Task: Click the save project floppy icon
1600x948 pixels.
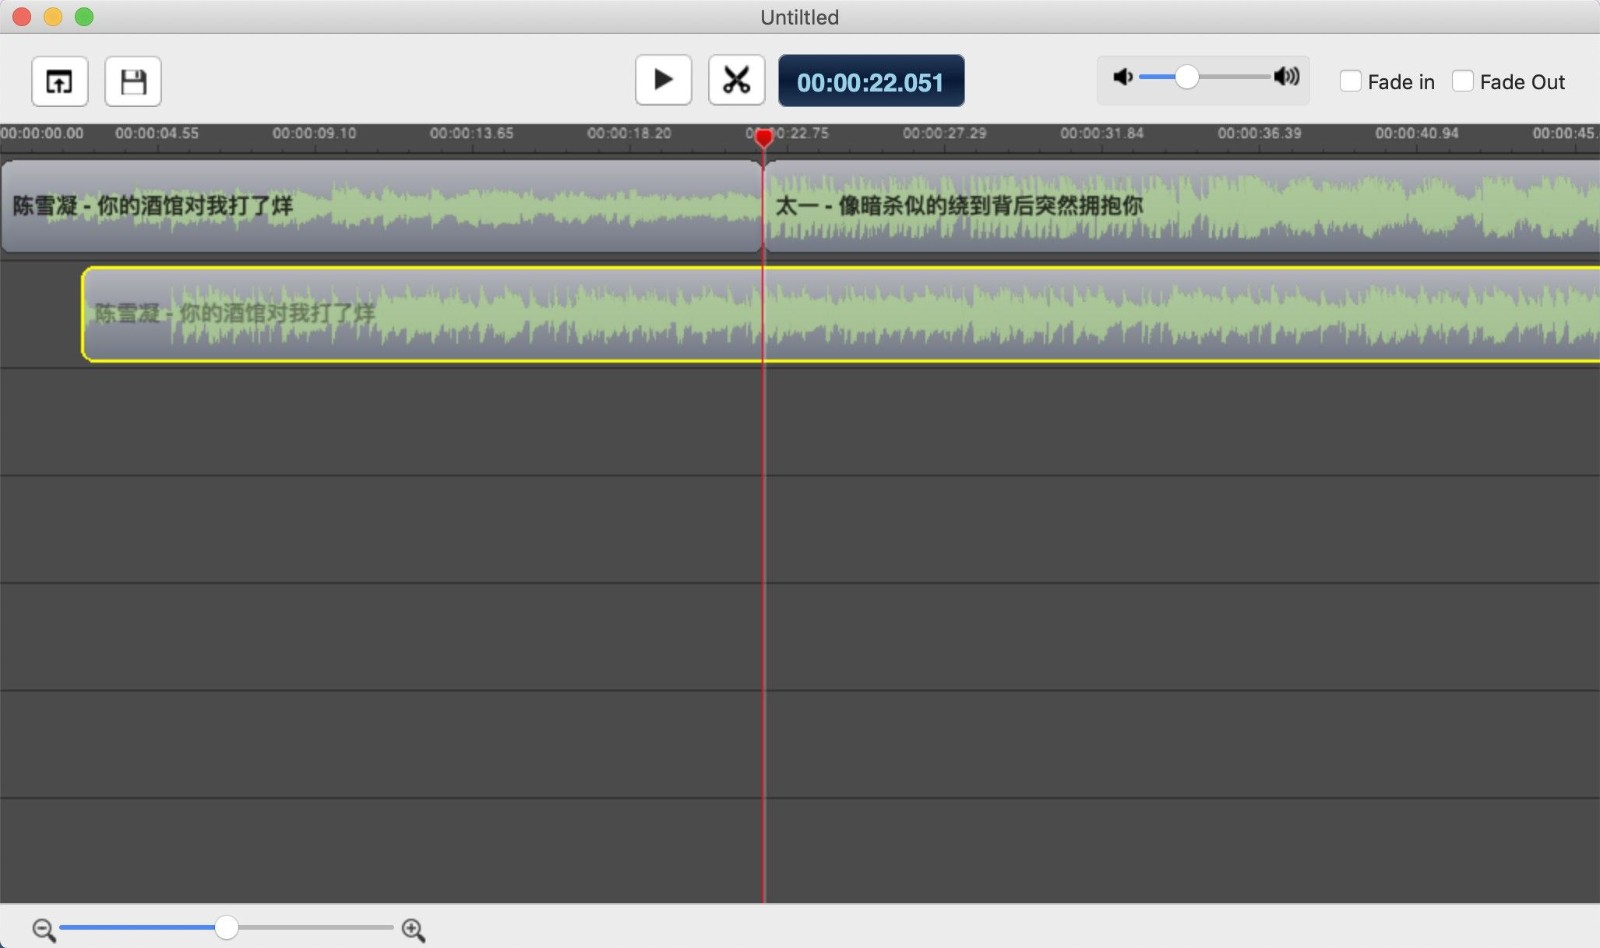Action: 133,81
